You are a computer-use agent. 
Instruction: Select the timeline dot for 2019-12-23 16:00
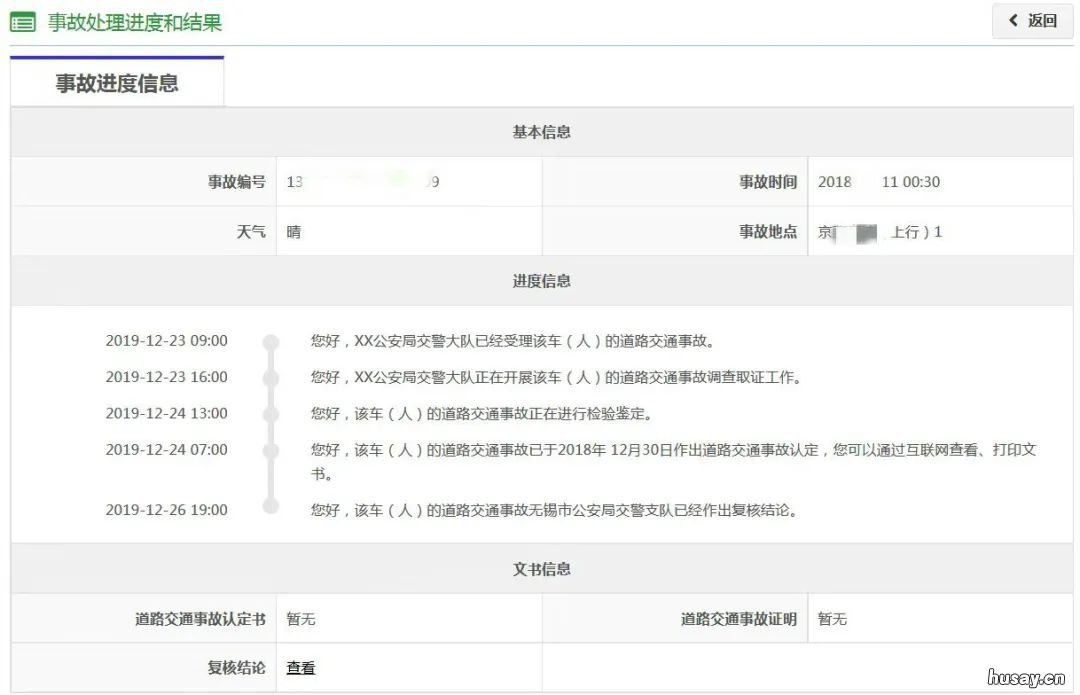pyautogui.click(x=270, y=378)
